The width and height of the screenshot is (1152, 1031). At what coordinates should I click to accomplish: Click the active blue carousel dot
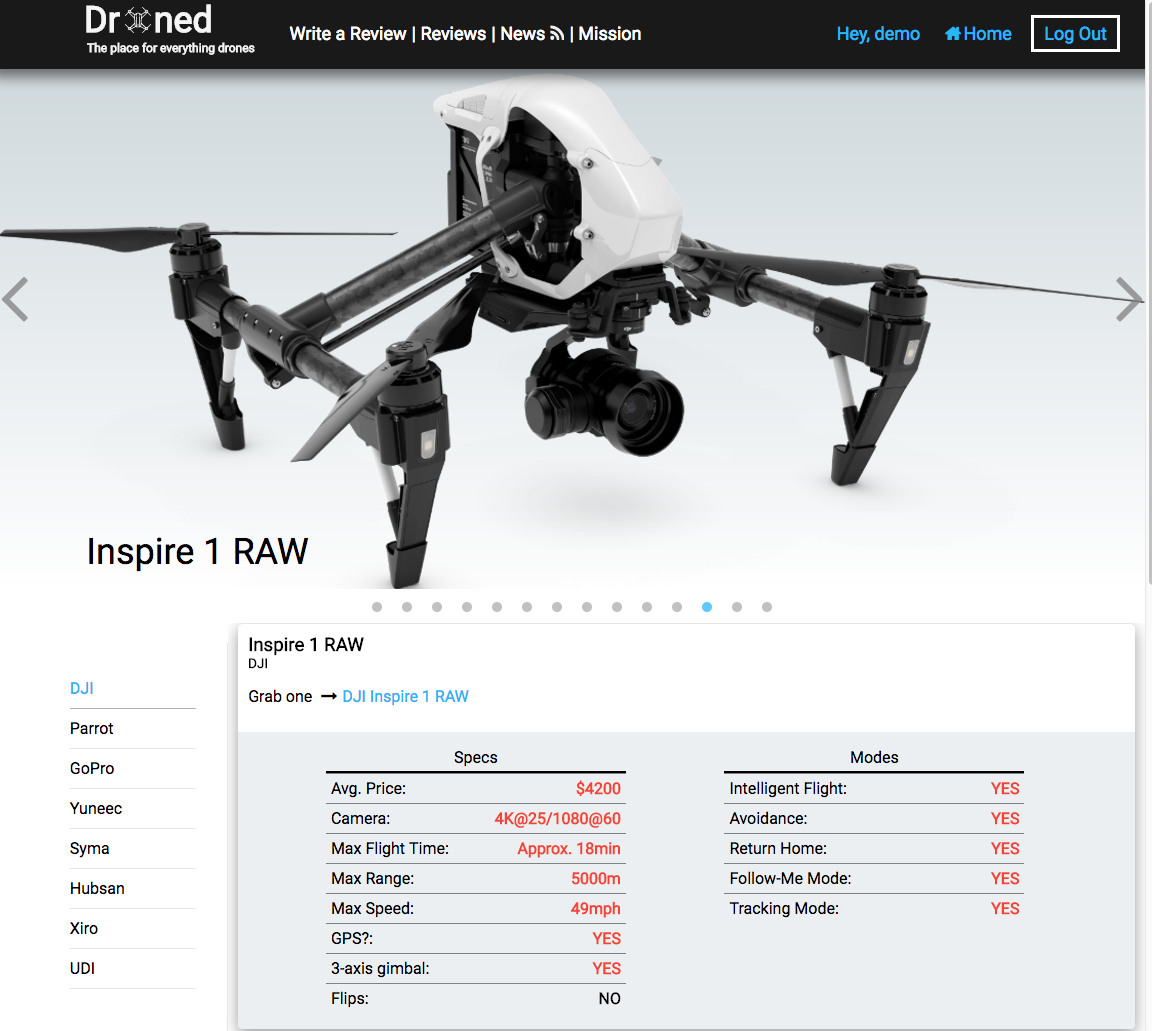click(x=707, y=607)
